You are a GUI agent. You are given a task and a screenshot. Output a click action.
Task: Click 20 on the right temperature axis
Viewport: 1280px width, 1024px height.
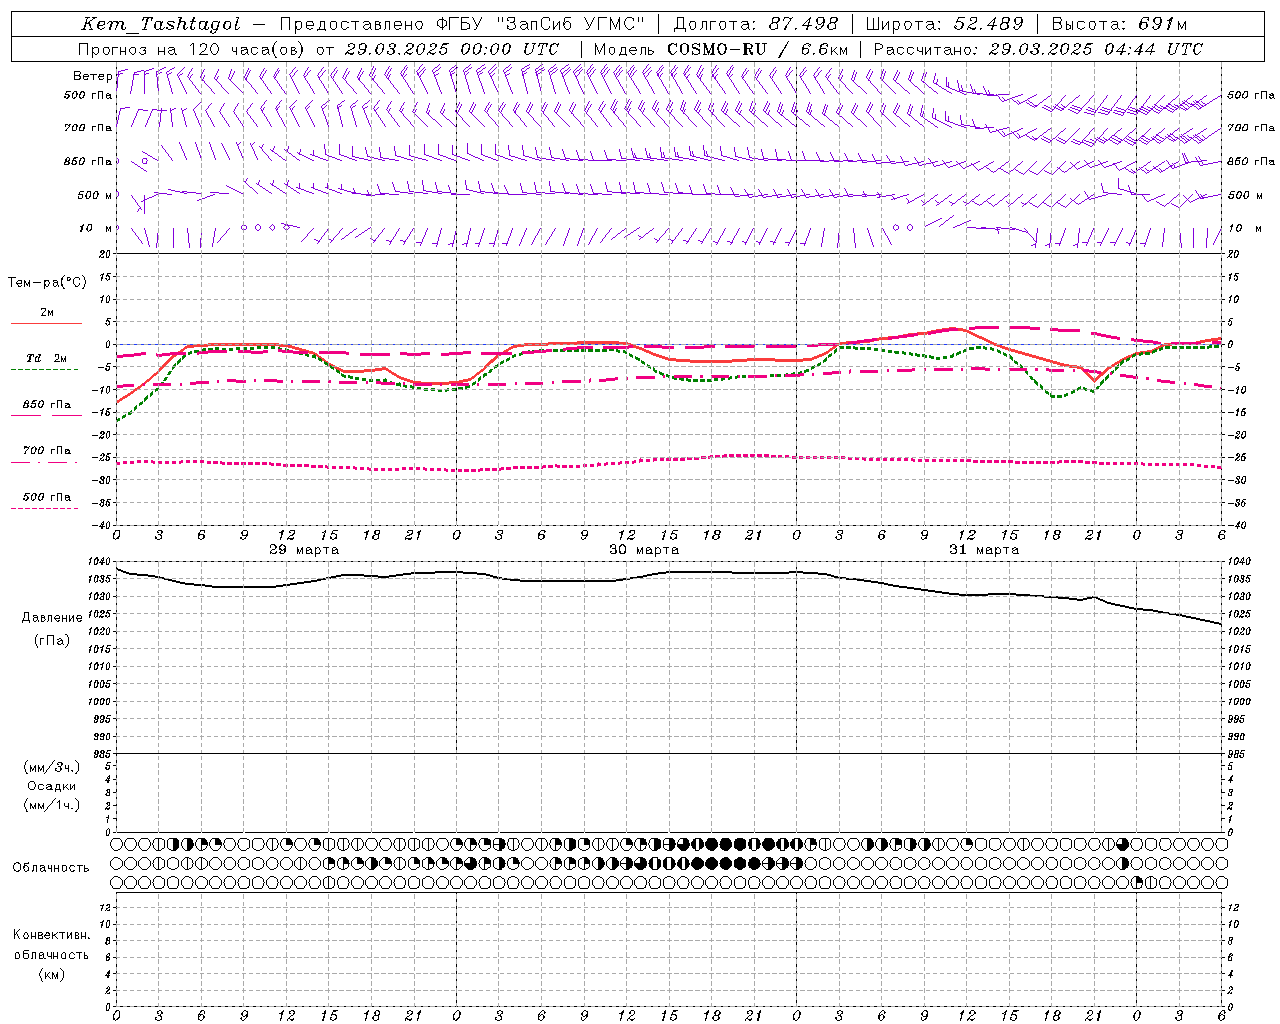(x=1234, y=254)
